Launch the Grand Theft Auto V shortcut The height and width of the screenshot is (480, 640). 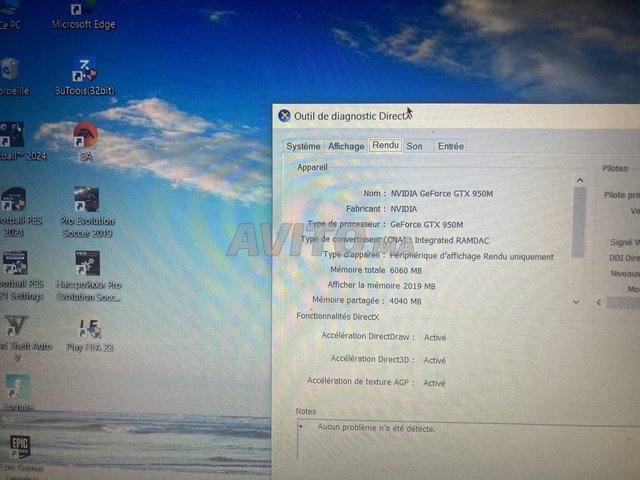click(x=16, y=327)
